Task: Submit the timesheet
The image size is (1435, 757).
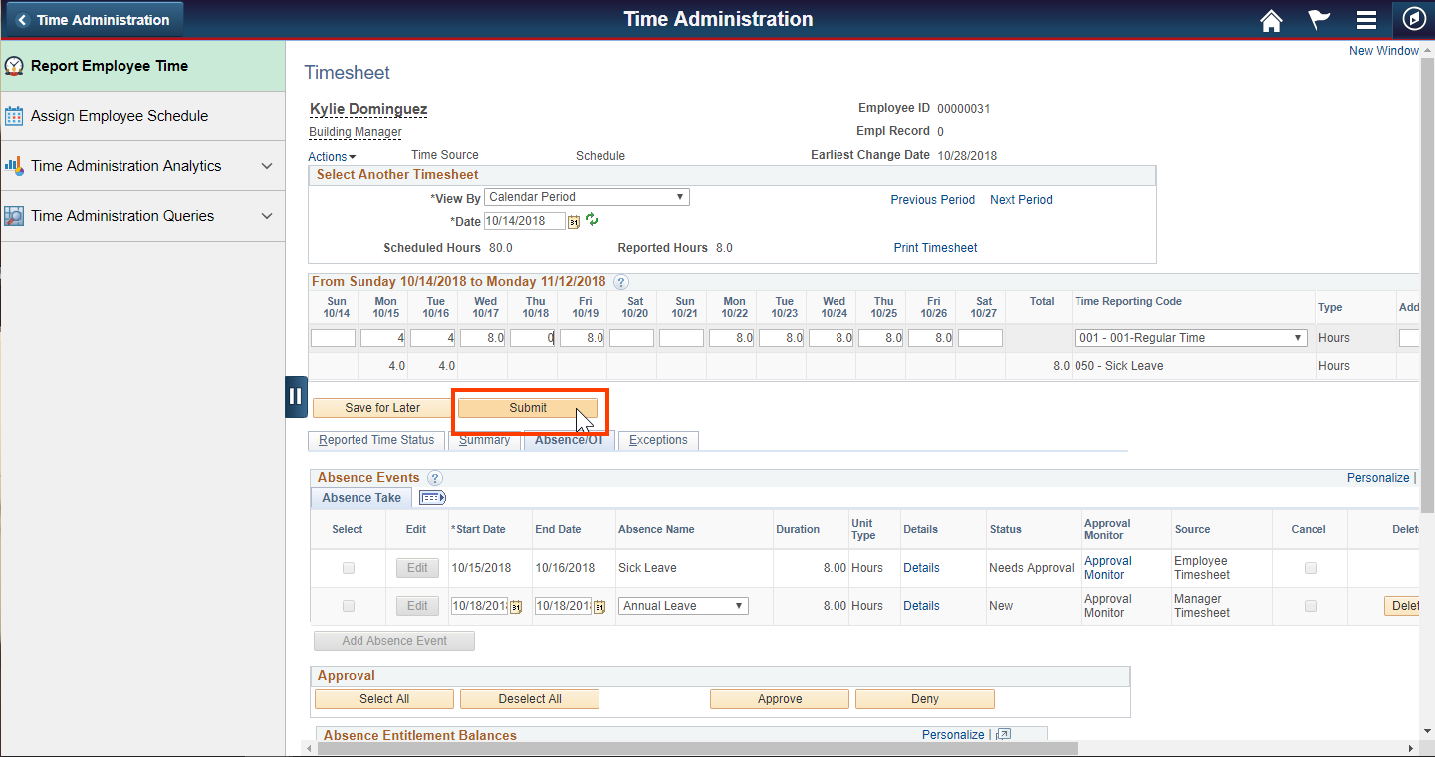Action: click(x=527, y=408)
